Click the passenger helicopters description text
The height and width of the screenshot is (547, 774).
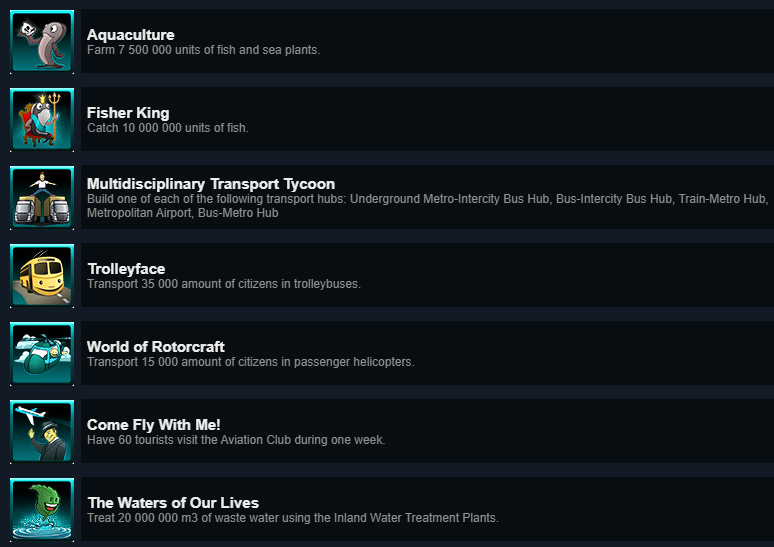coord(250,362)
